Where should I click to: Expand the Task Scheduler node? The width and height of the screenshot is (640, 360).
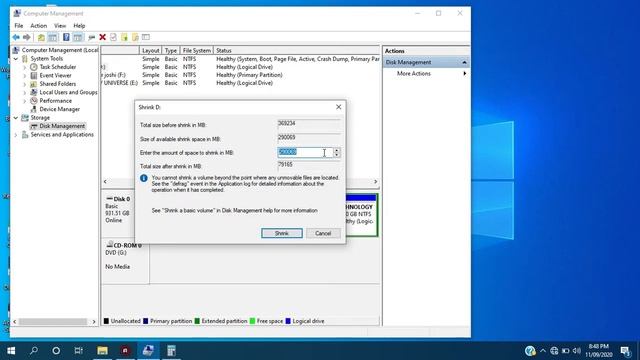pyautogui.click(x=24, y=67)
